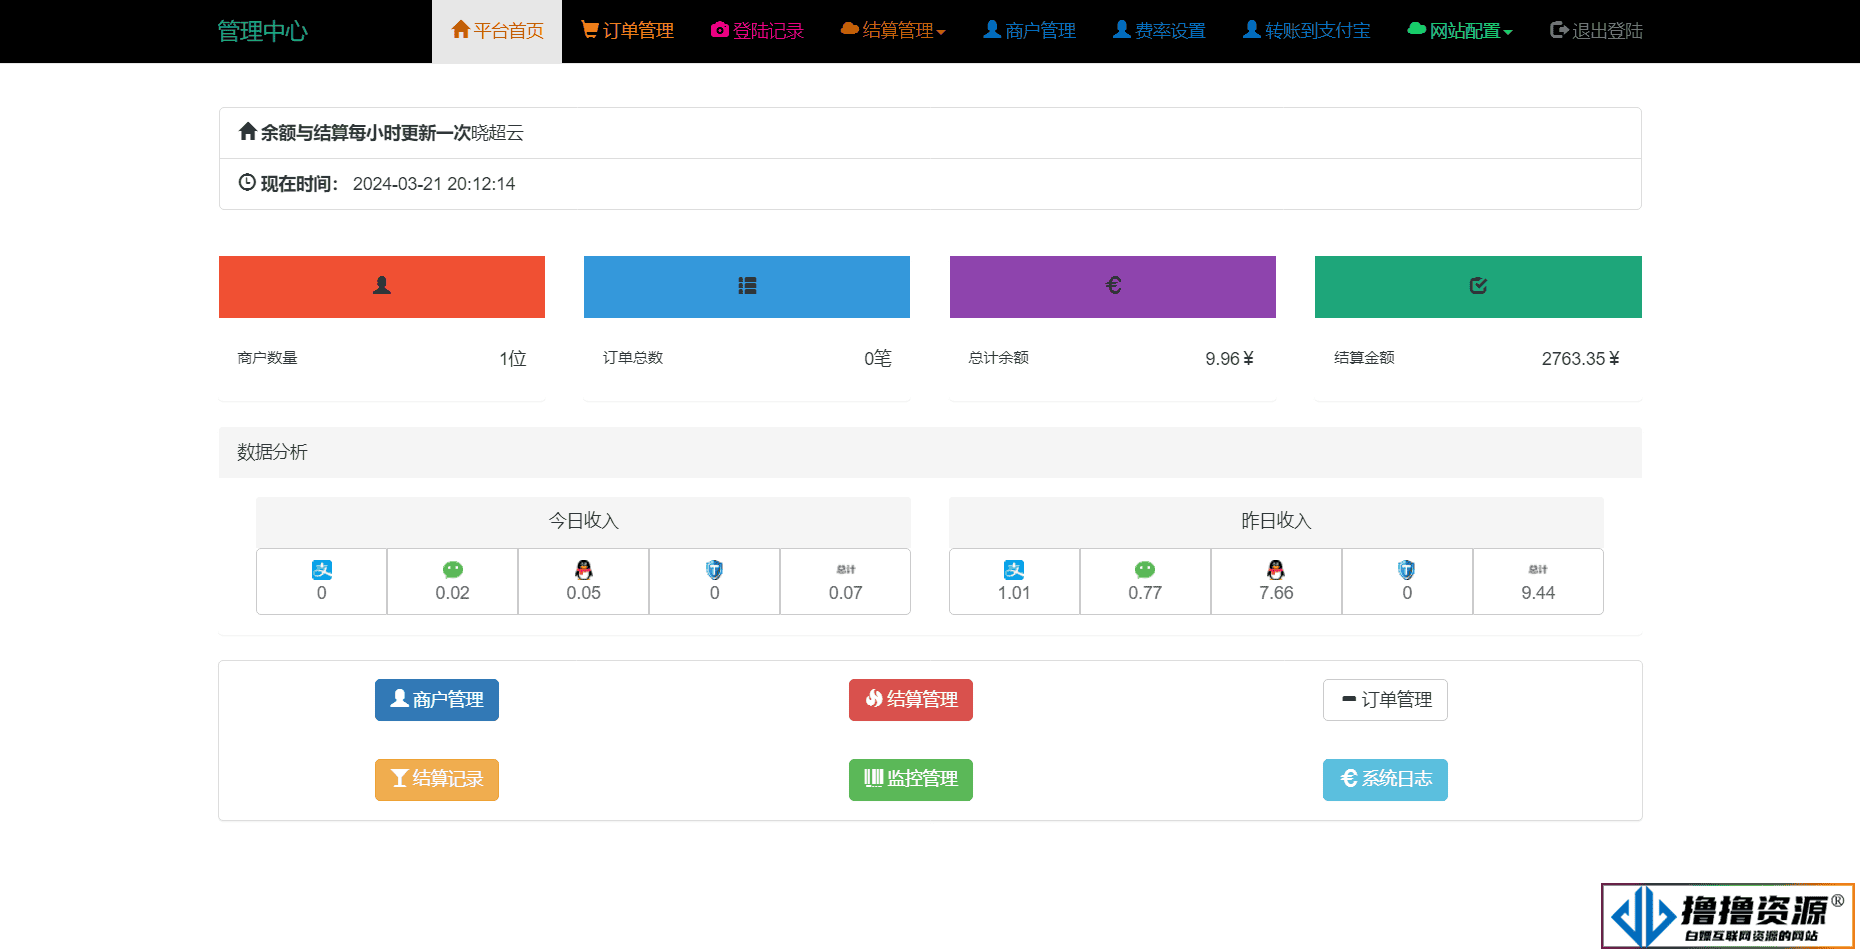
Task: Click shield icon under 今日收入
Action: [714, 570]
